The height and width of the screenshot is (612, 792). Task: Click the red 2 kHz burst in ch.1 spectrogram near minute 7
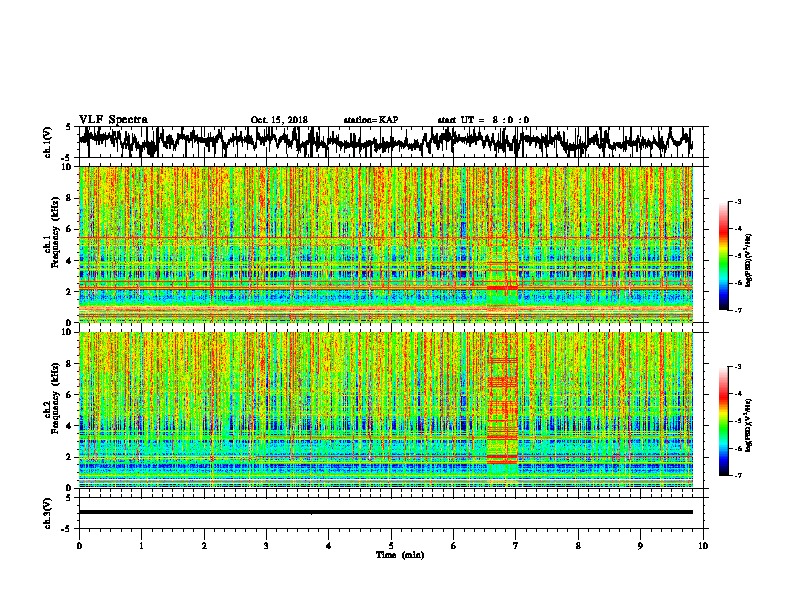tap(502, 288)
